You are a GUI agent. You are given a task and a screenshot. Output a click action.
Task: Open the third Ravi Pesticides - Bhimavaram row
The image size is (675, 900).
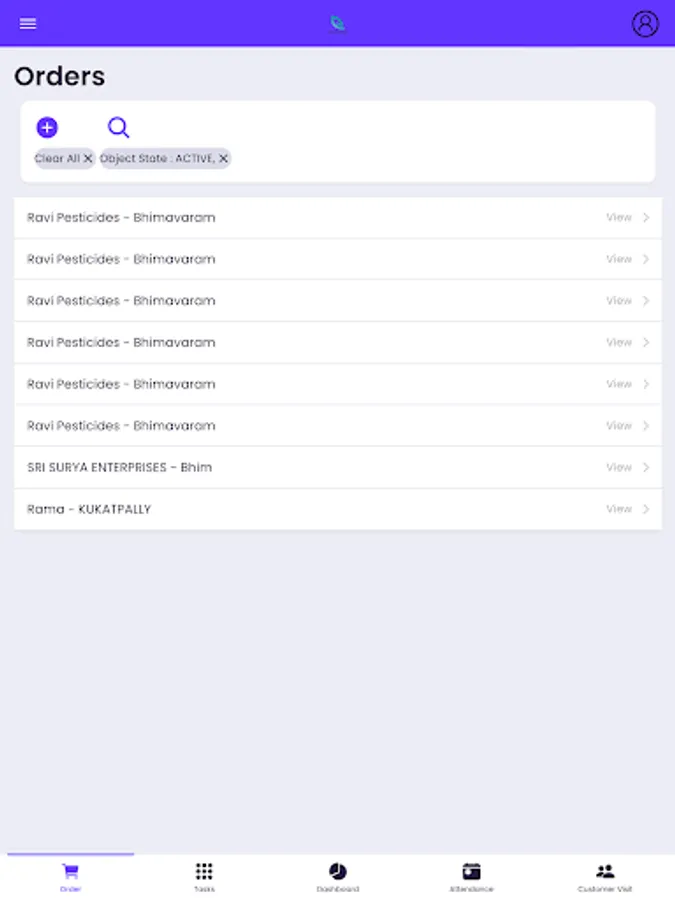pyautogui.click(x=121, y=301)
